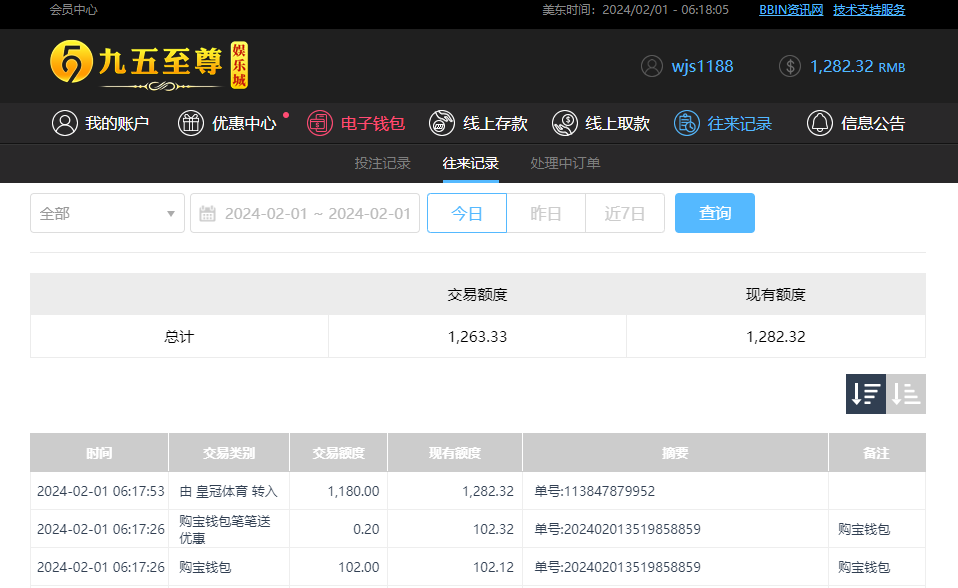This screenshot has height=588, width=958.
Task: Click the 1,282.32 RMB balance
Action: pyautogui.click(x=858, y=66)
